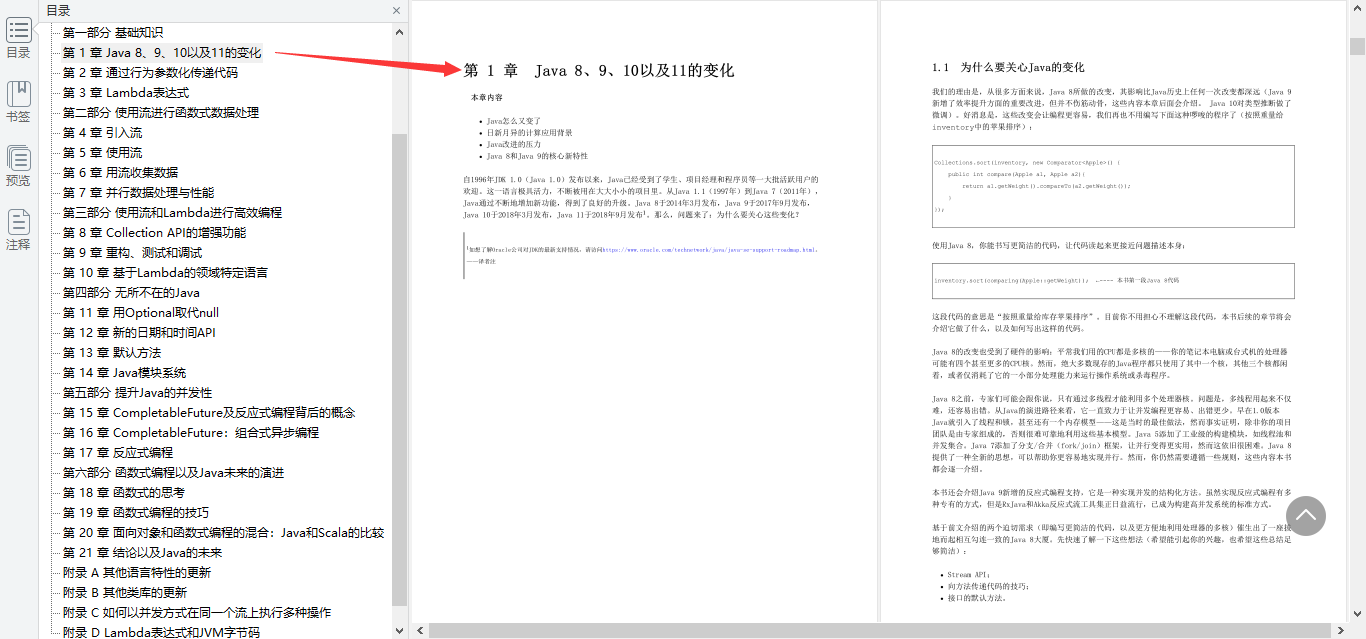Open 附录 C 如何以并发方式在同一个流上执行多种操作
This screenshot has height=639, width=1366.
(x=197, y=612)
